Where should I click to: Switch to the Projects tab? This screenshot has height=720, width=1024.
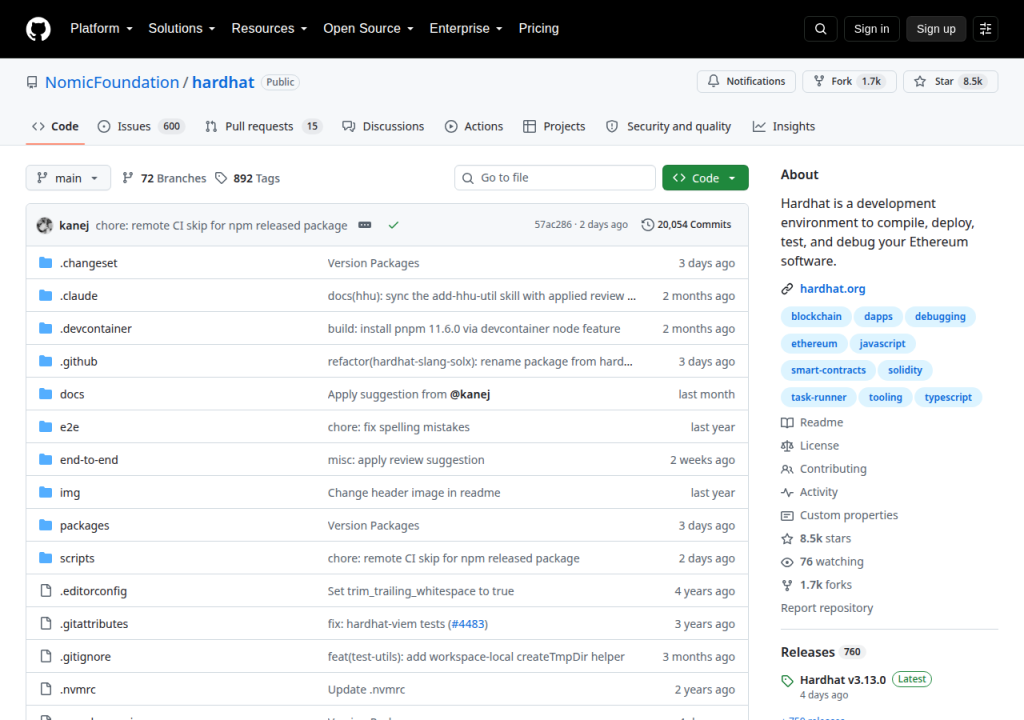click(x=554, y=126)
